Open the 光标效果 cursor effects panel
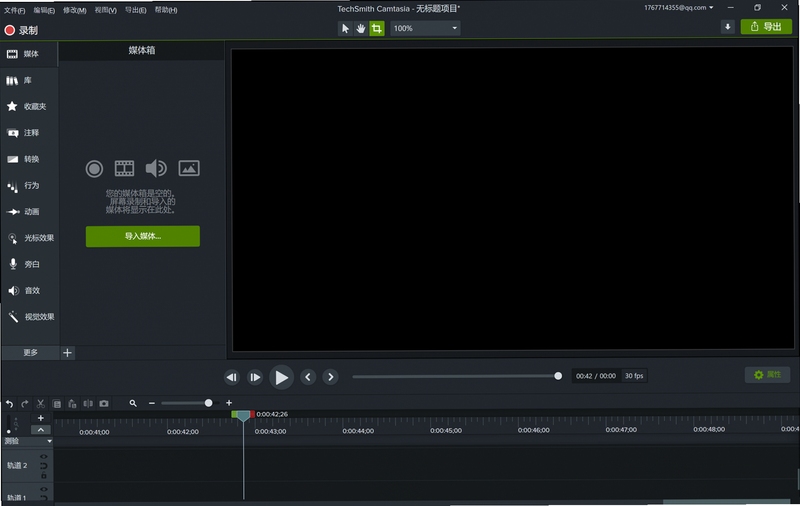This screenshot has width=800, height=506. tap(29, 238)
